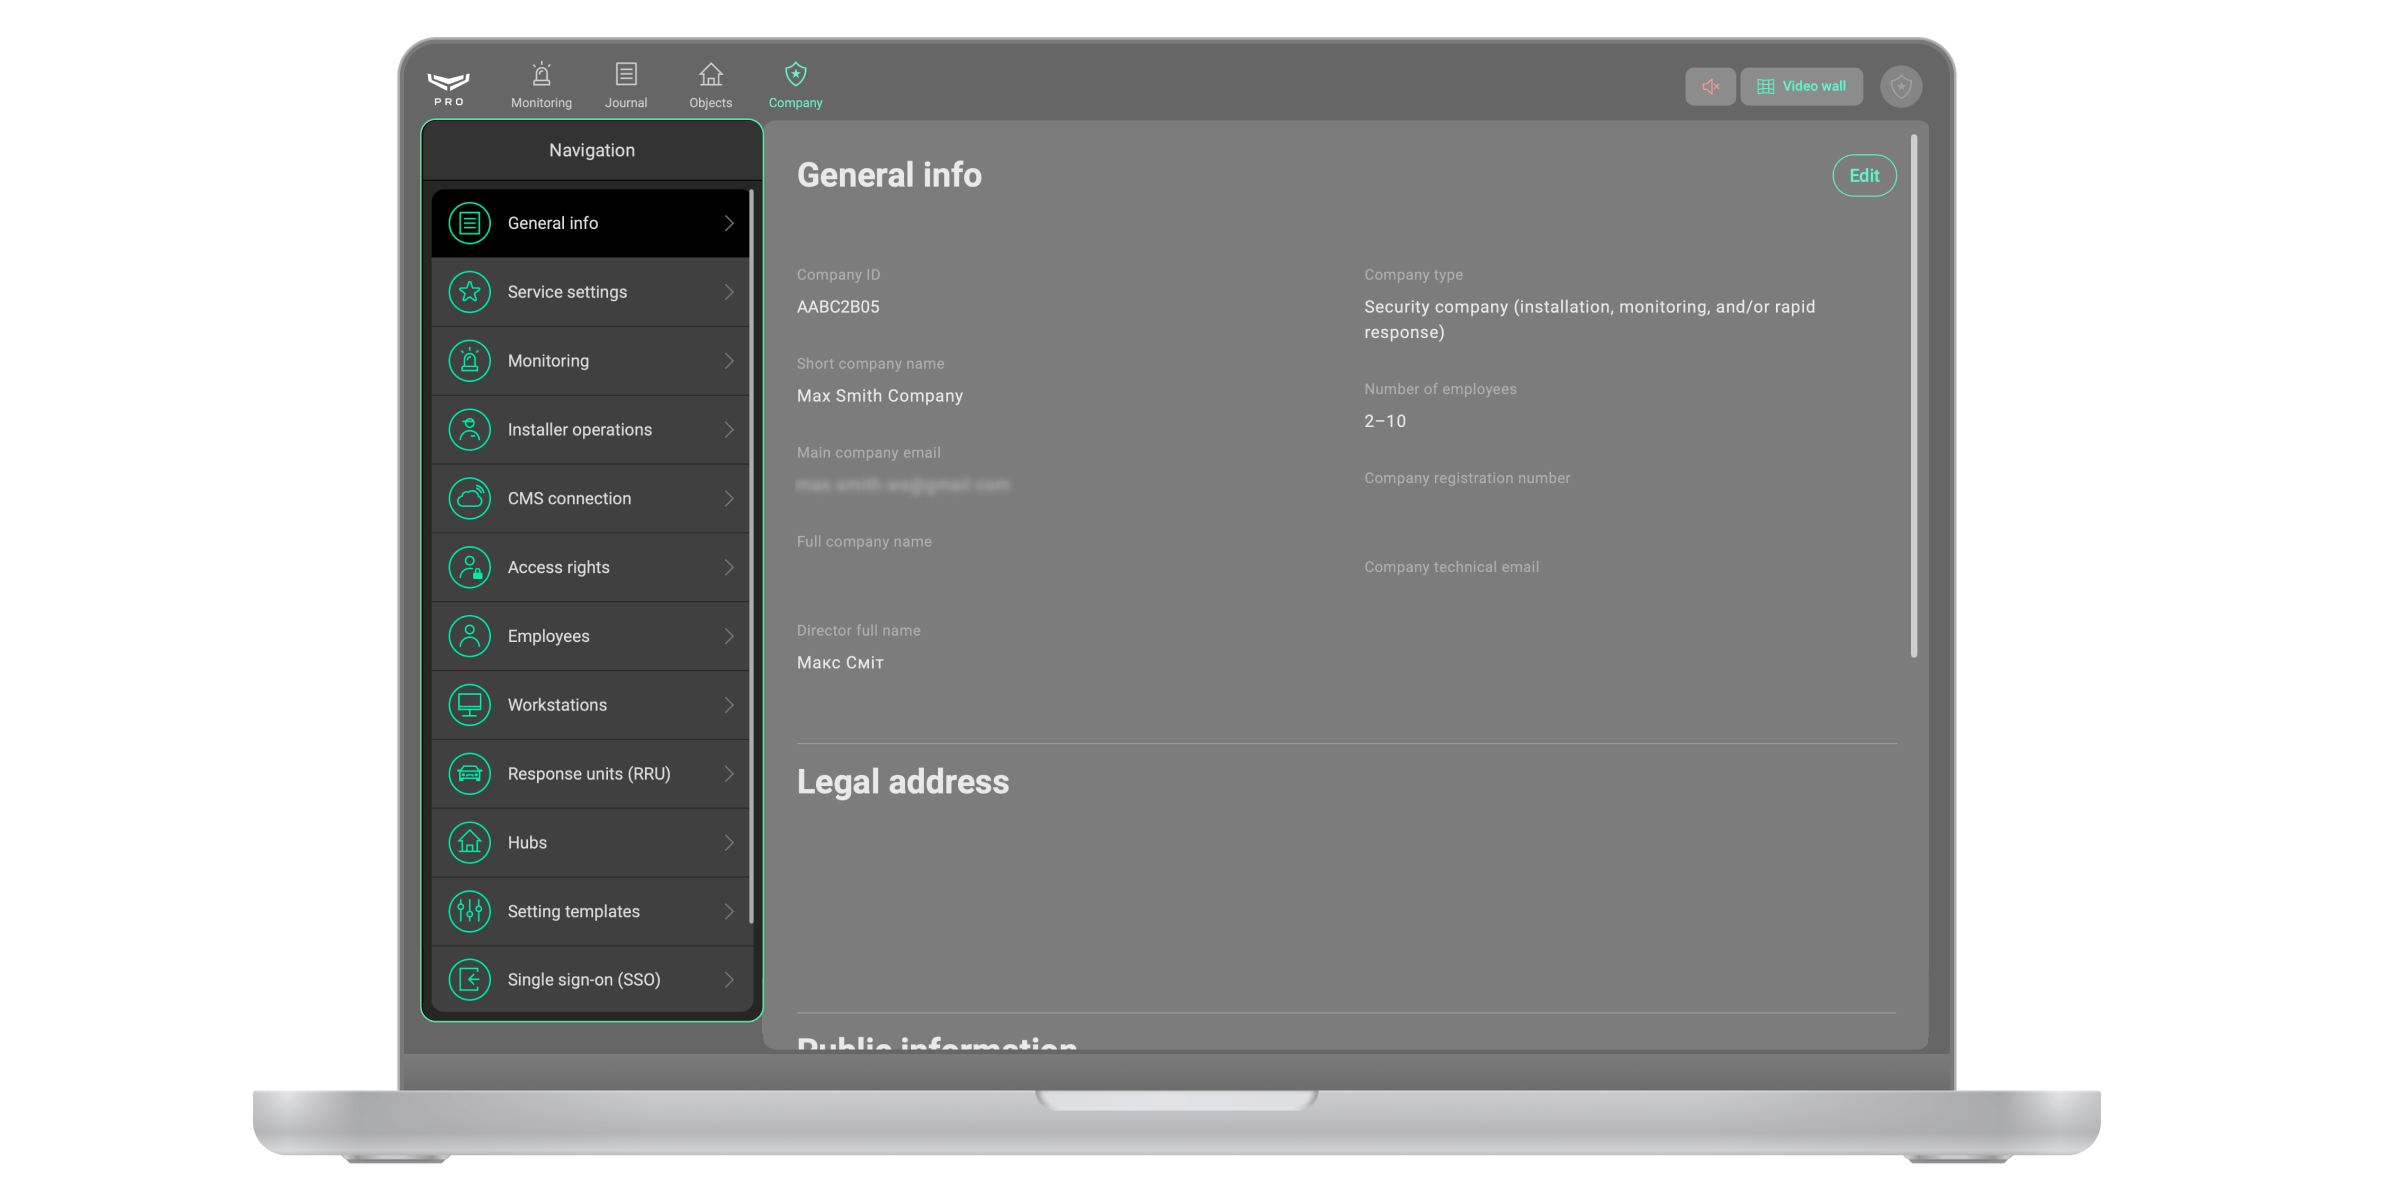The image size is (2400, 1200).
Task: Expand CMS connection chevron arrow
Action: pyautogui.click(x=729, y=498)
